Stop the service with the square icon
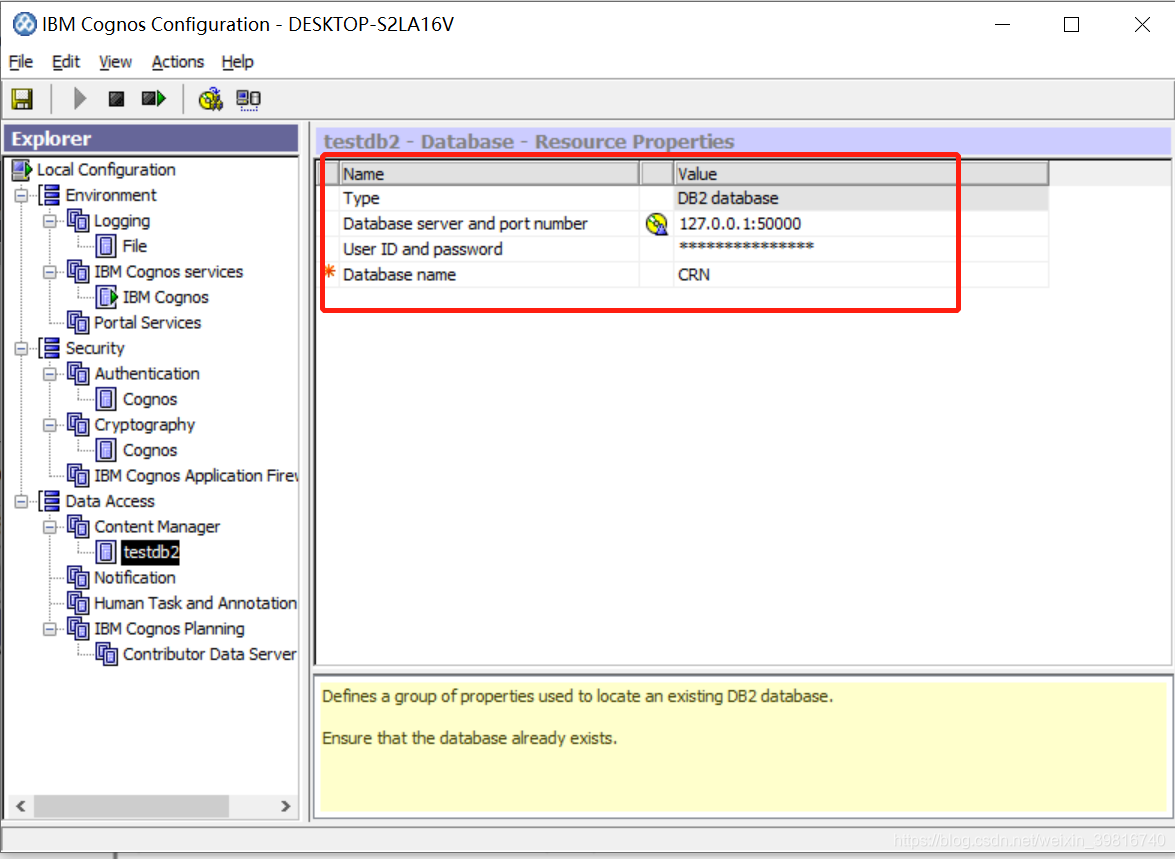 pyautogui.click(x=116, y=99)
